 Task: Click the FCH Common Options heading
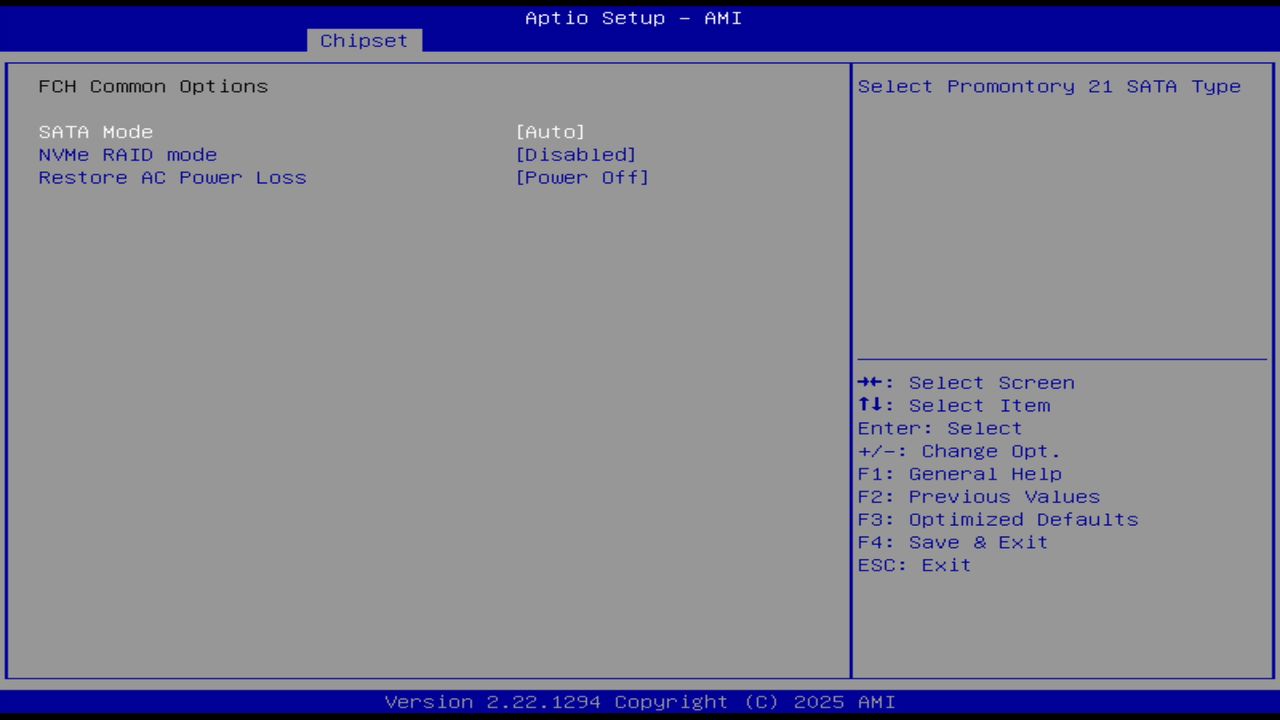click(153, 86)
